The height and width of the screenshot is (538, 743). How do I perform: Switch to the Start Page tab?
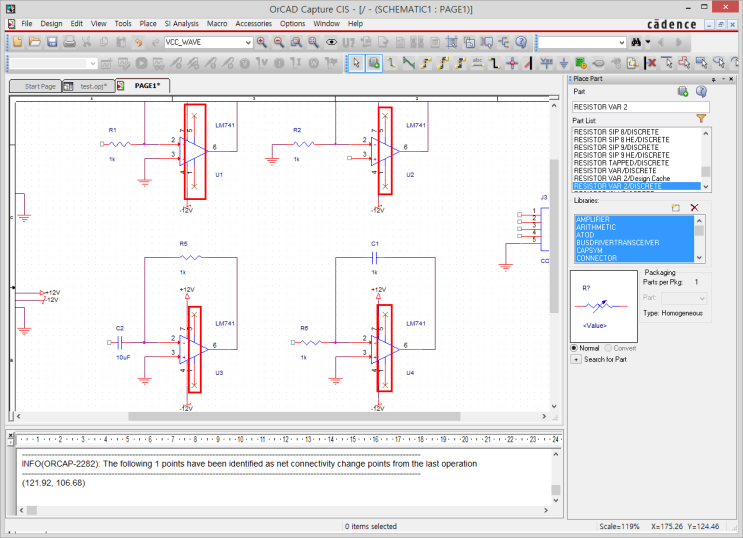[x=36, y=86]
